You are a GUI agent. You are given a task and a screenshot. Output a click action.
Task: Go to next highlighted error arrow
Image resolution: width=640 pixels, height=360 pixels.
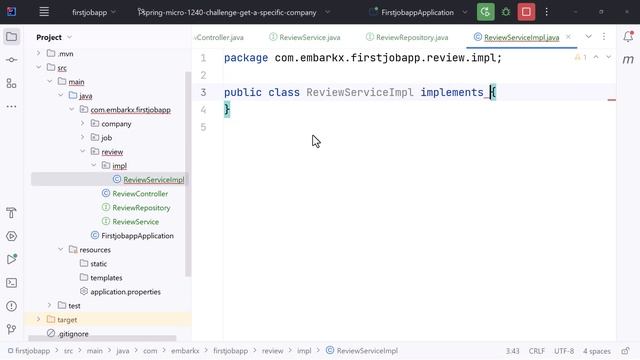(x=609, y=57)
